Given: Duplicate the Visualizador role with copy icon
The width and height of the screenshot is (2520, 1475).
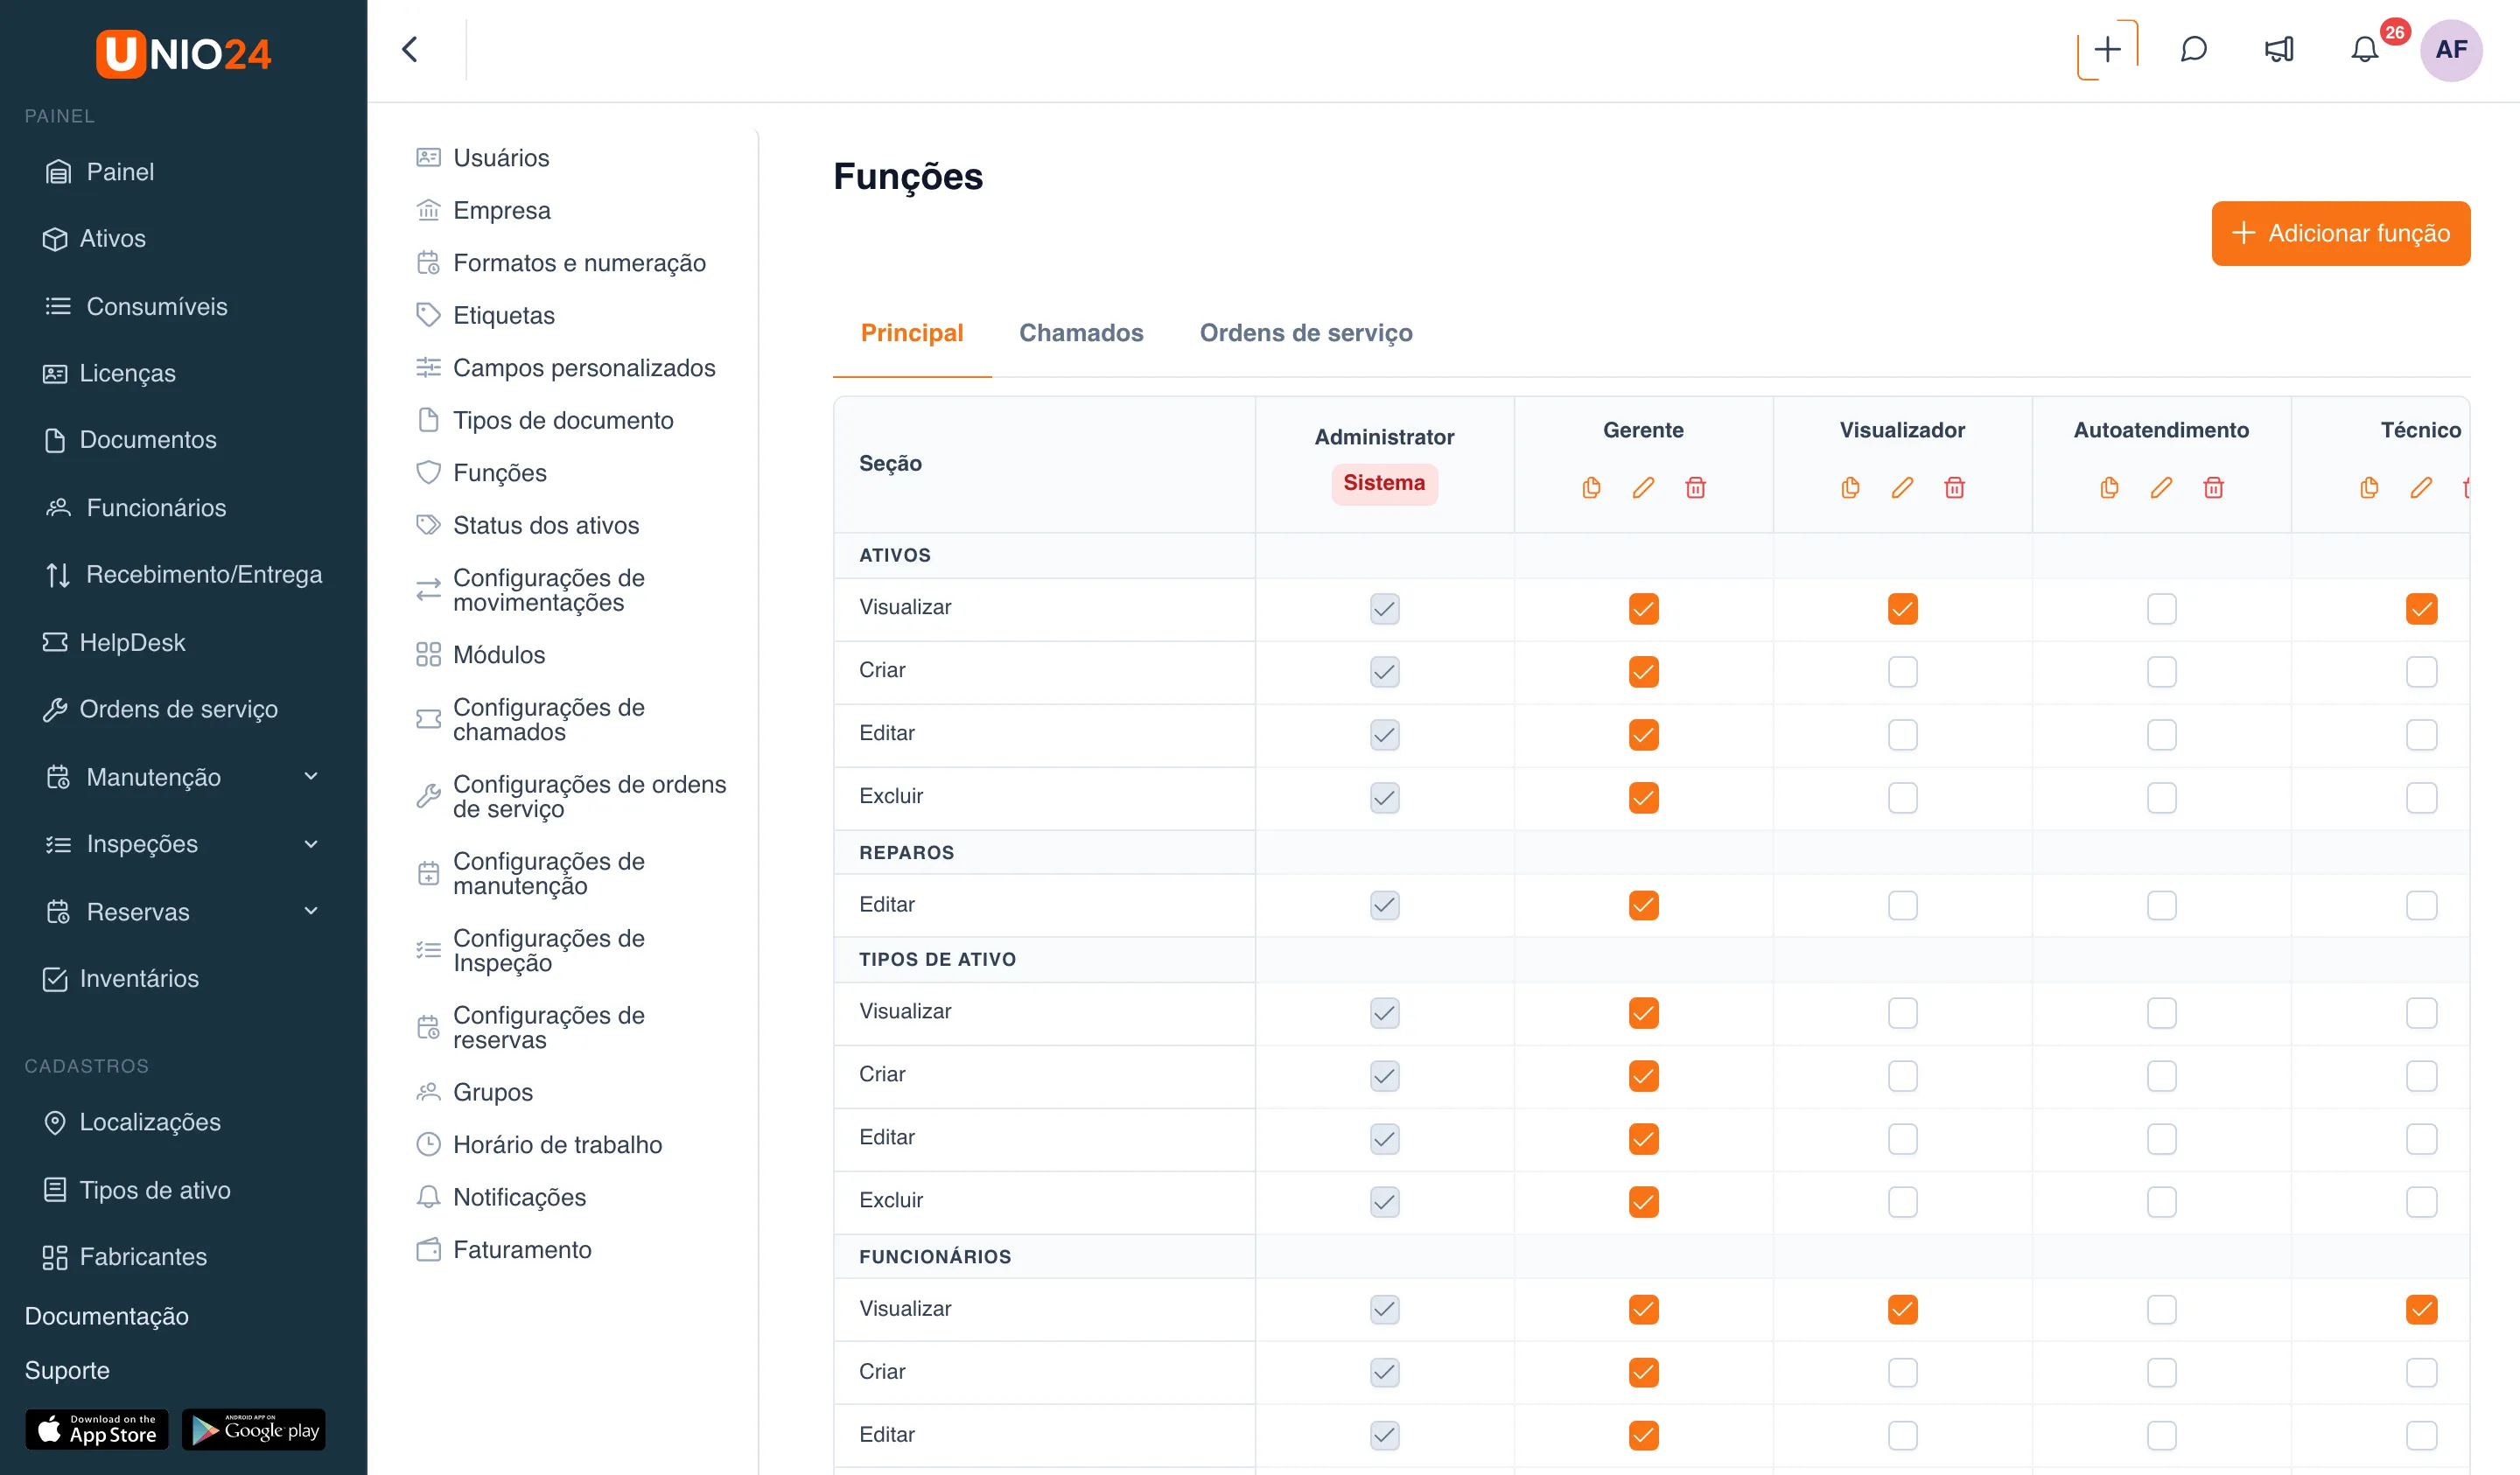Looking at the screenshot, I should (1850, 488).
